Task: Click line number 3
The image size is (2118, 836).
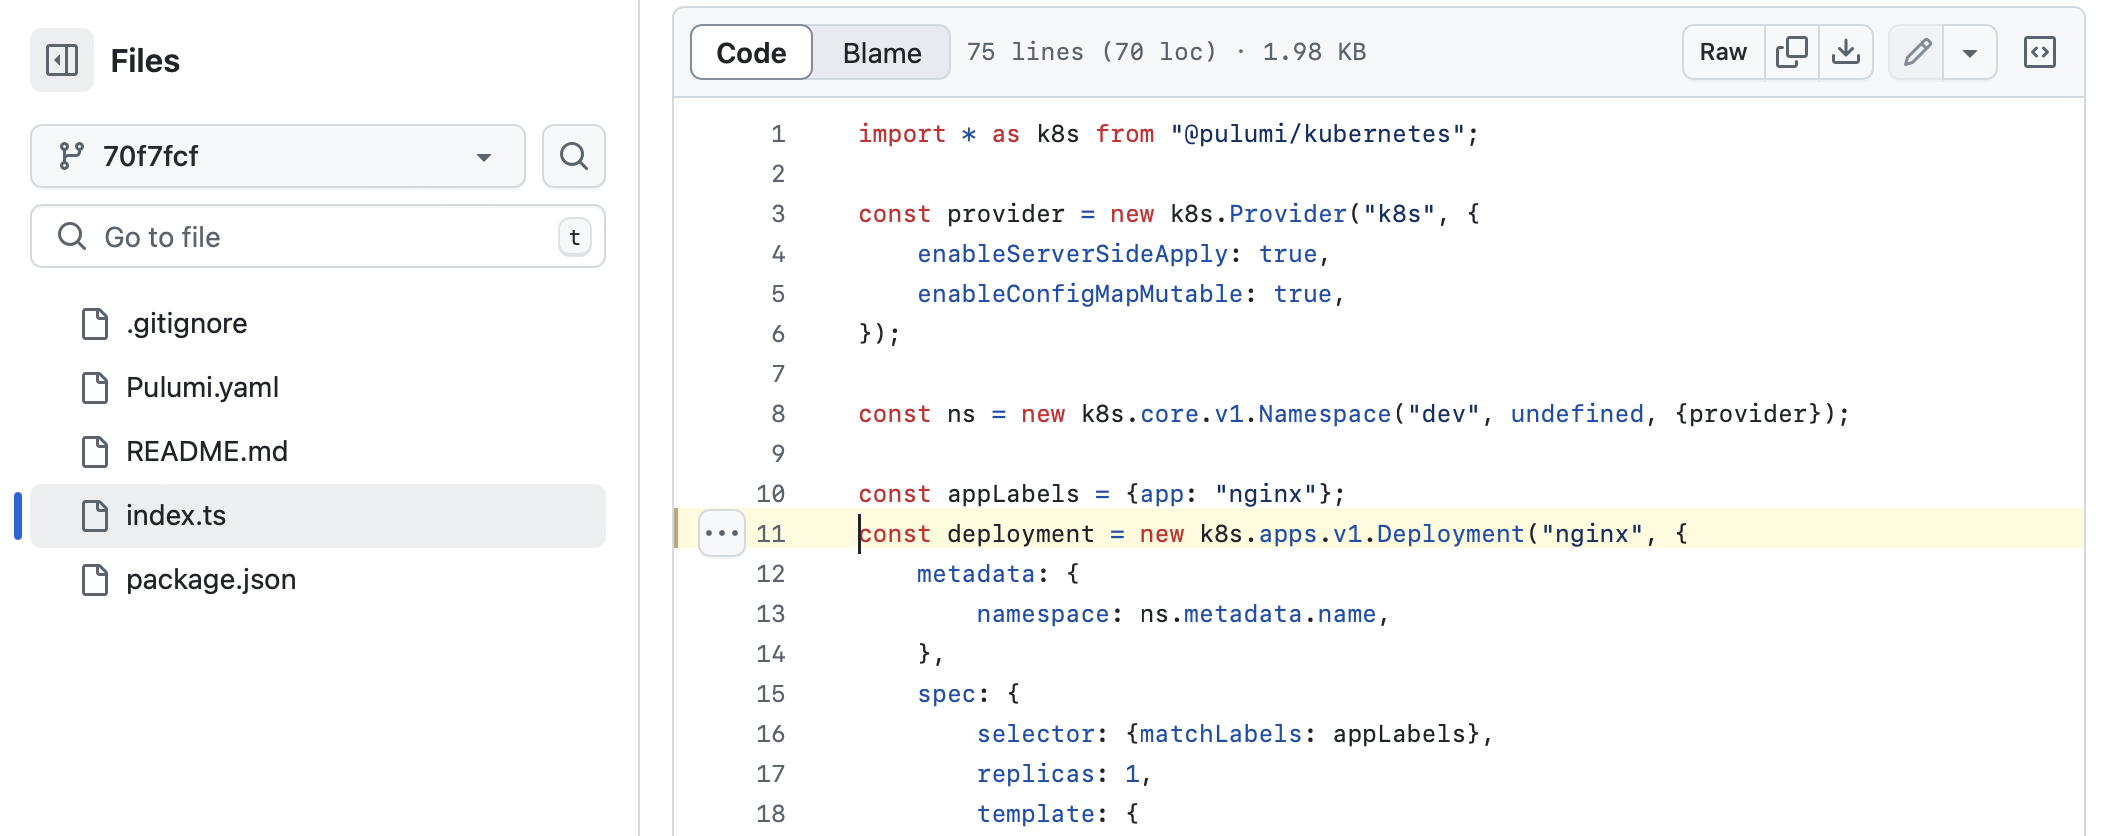Action: click(x=778, y=214)
